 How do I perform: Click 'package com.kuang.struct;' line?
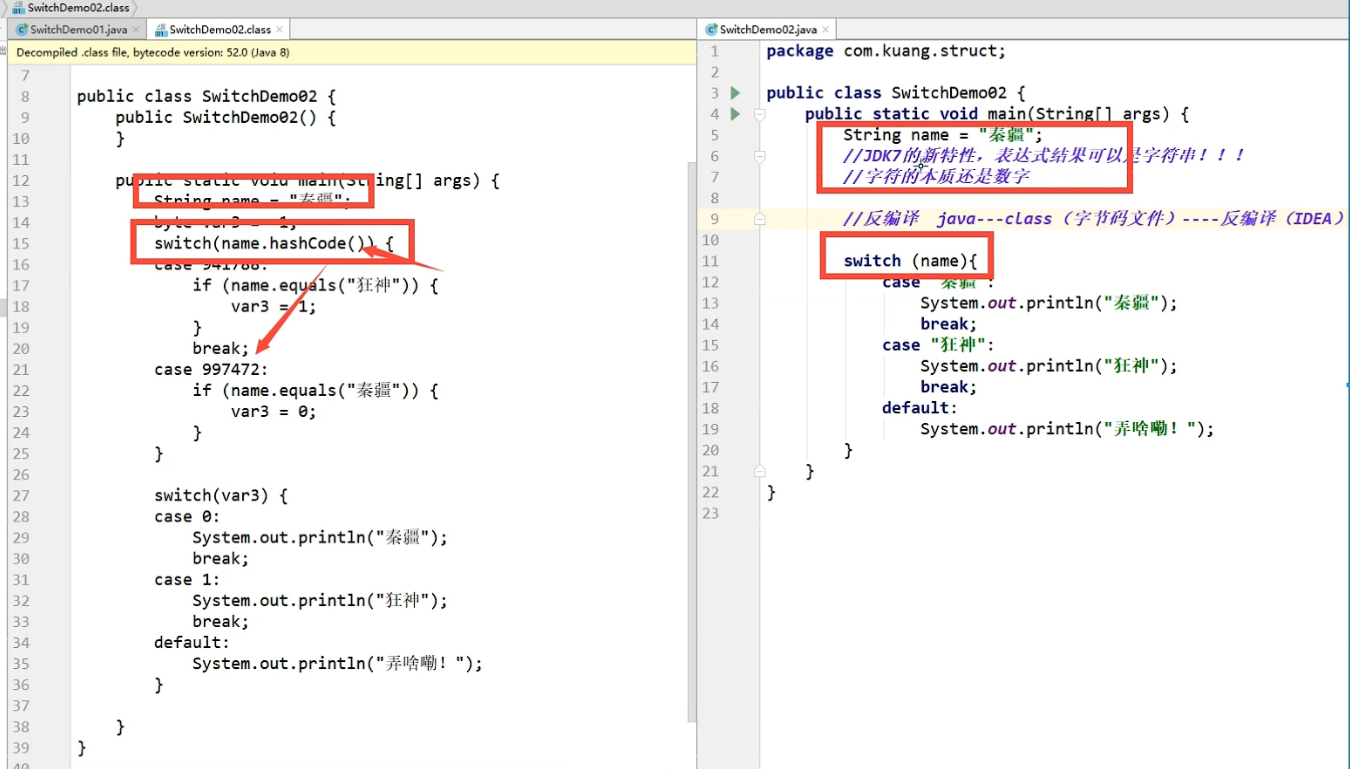point(886,51)
